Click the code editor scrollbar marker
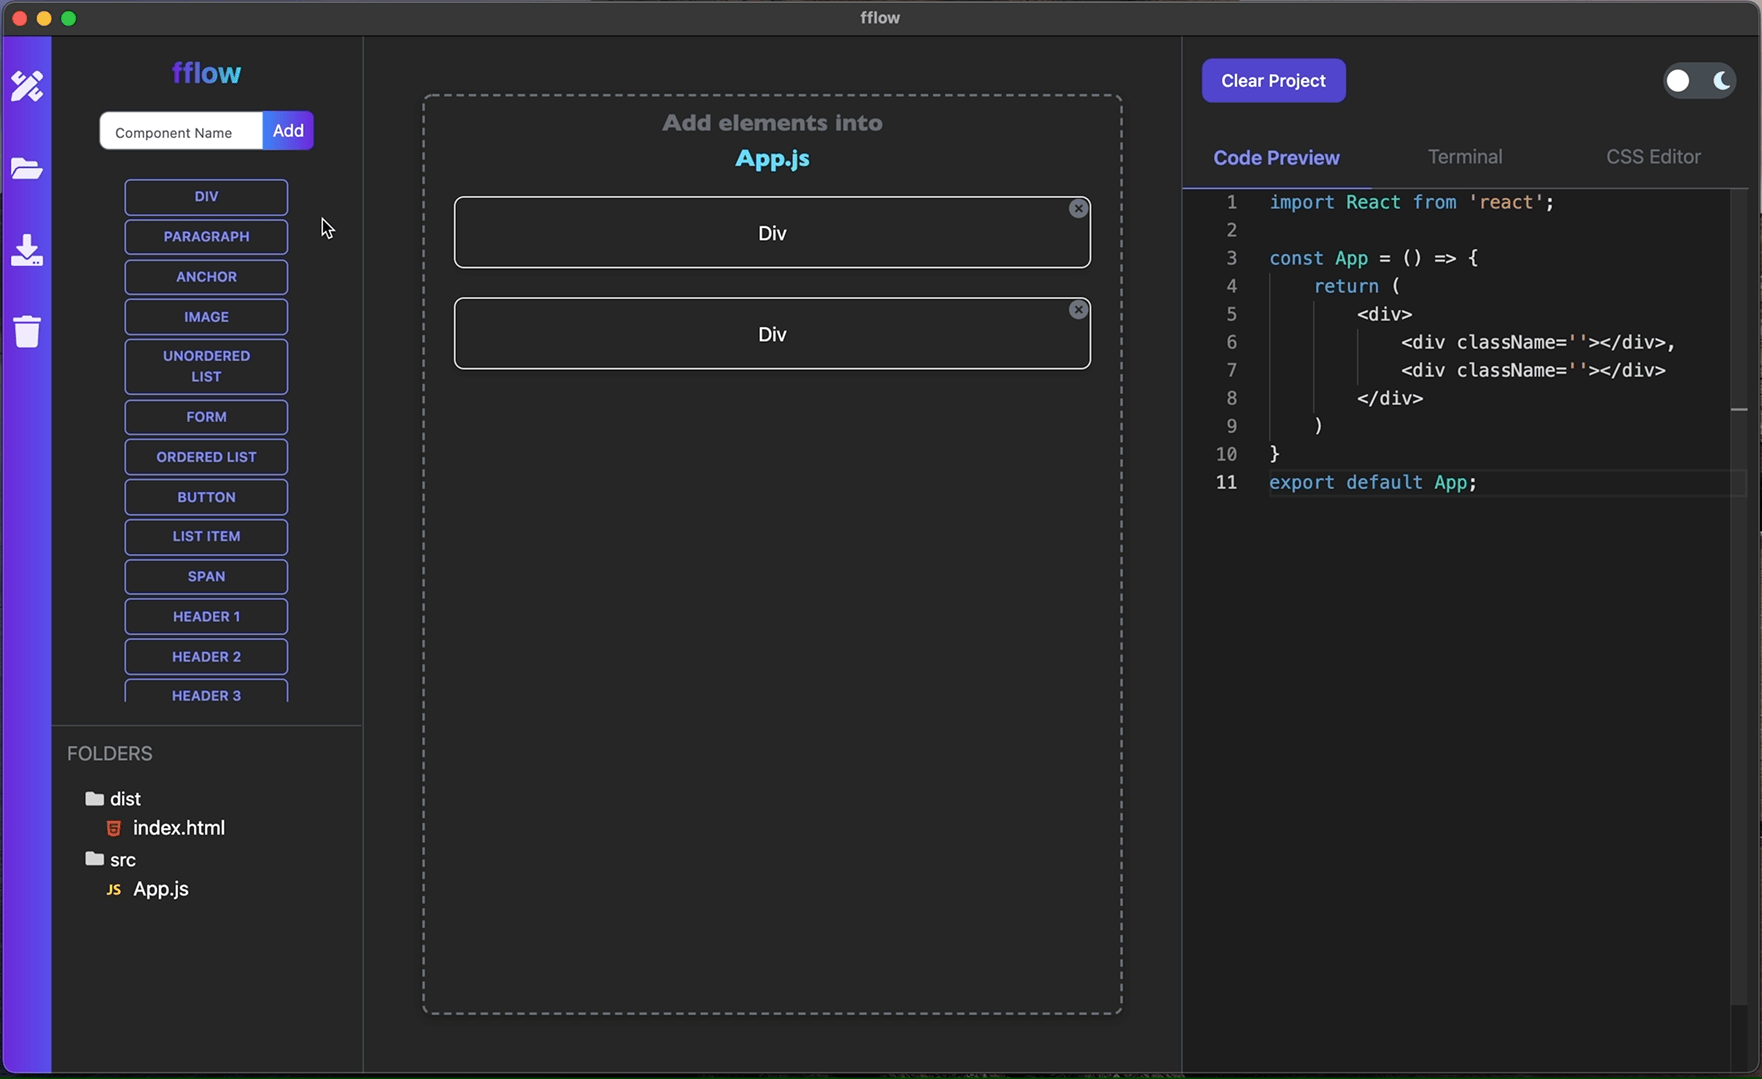This screenshot has height=1079, width=1762. (x=1739, y=410)
